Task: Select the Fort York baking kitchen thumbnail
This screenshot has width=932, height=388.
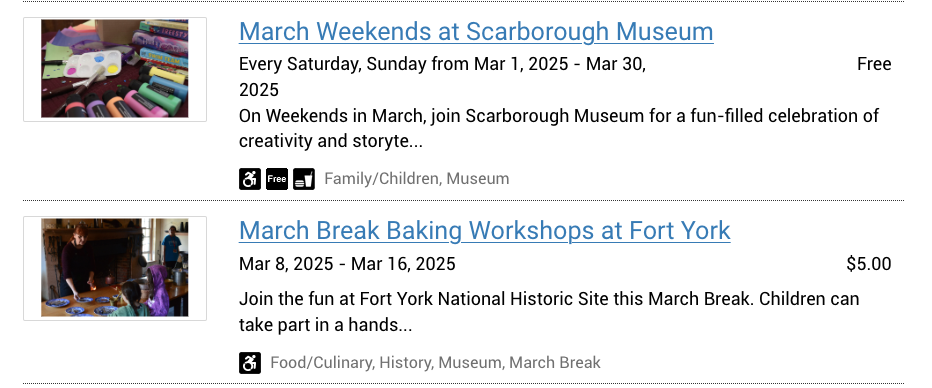Action: [x=115, y=267]
